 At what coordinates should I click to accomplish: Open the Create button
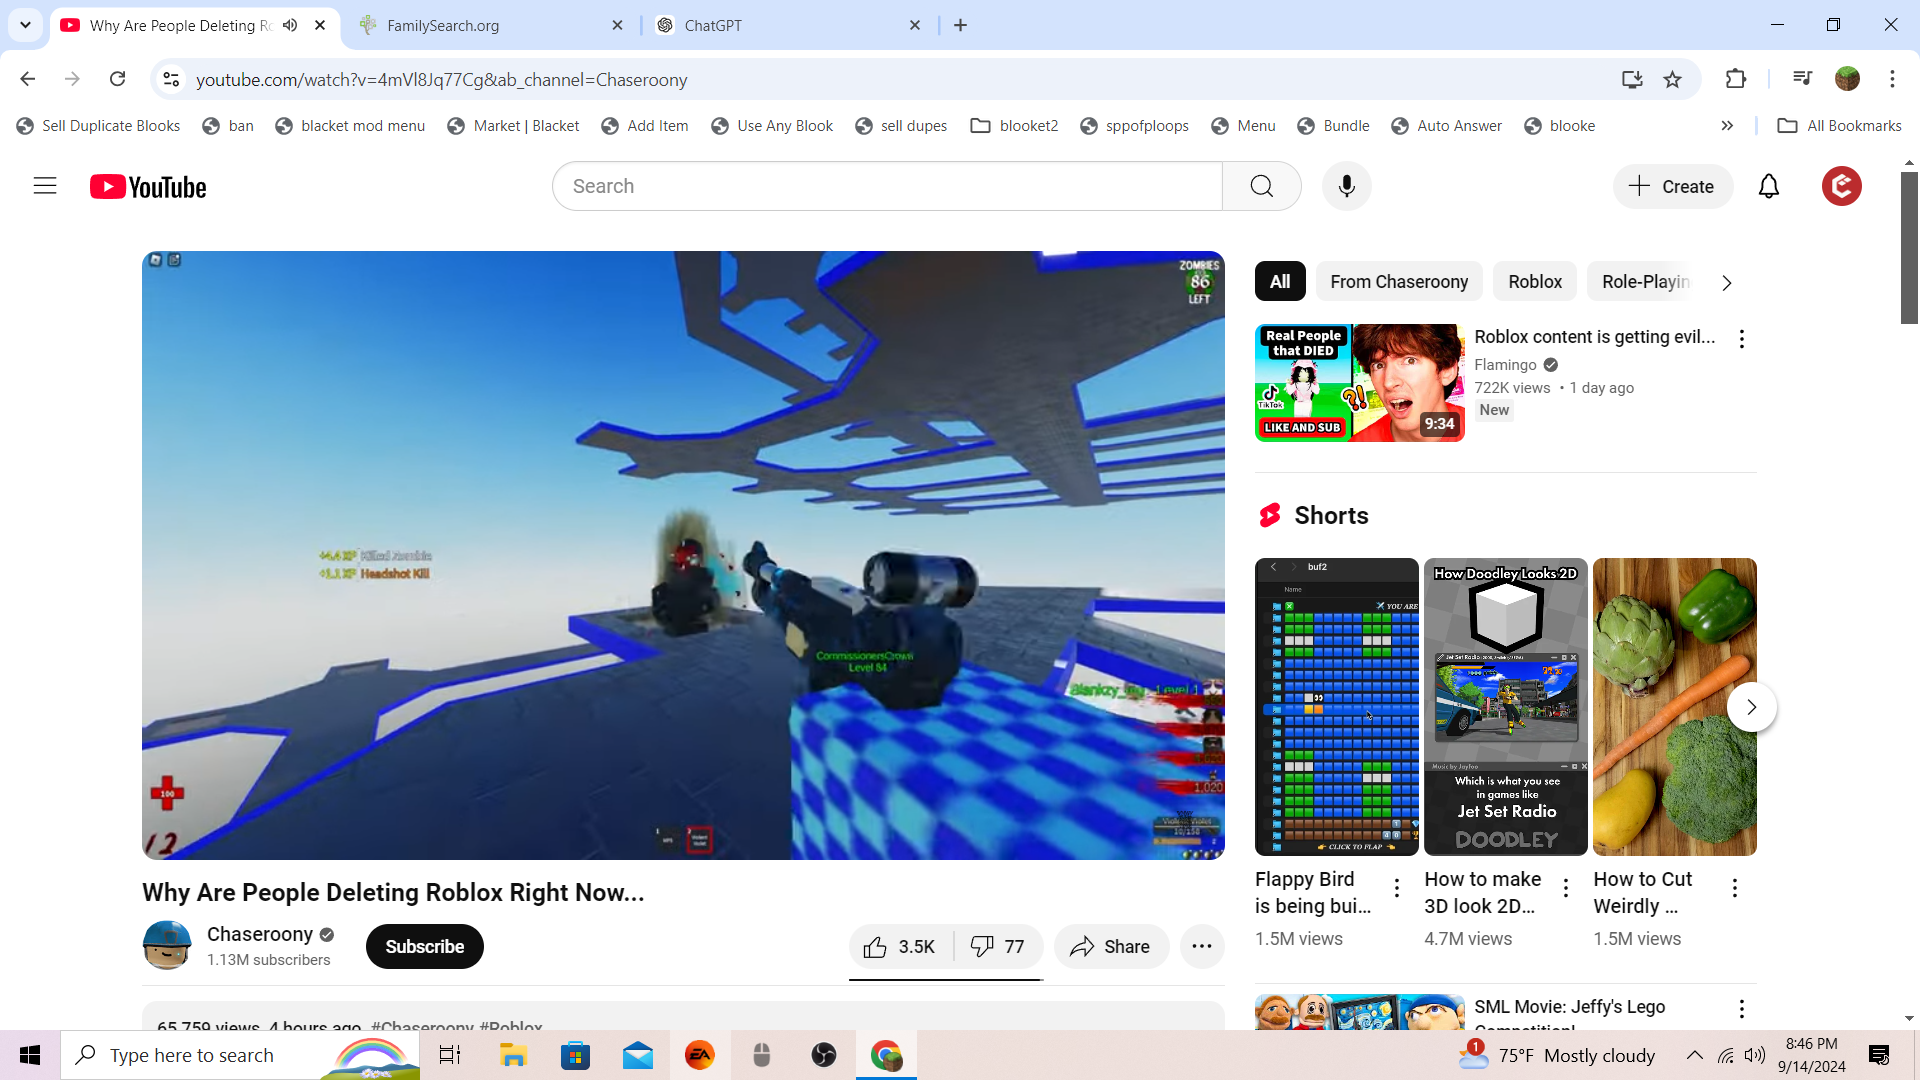pos(1672,186)
